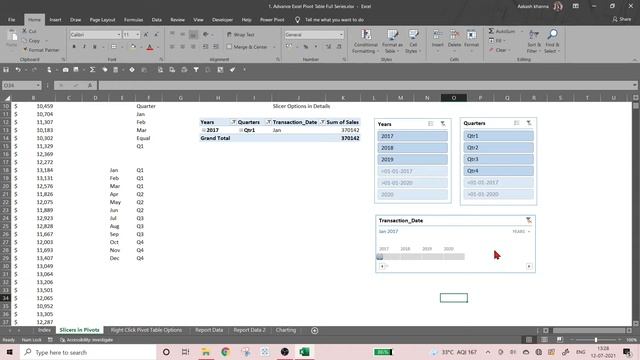Collapse the 2017 pivot row
Viewport: 640px width, 360px height.
tap(203, 130)
